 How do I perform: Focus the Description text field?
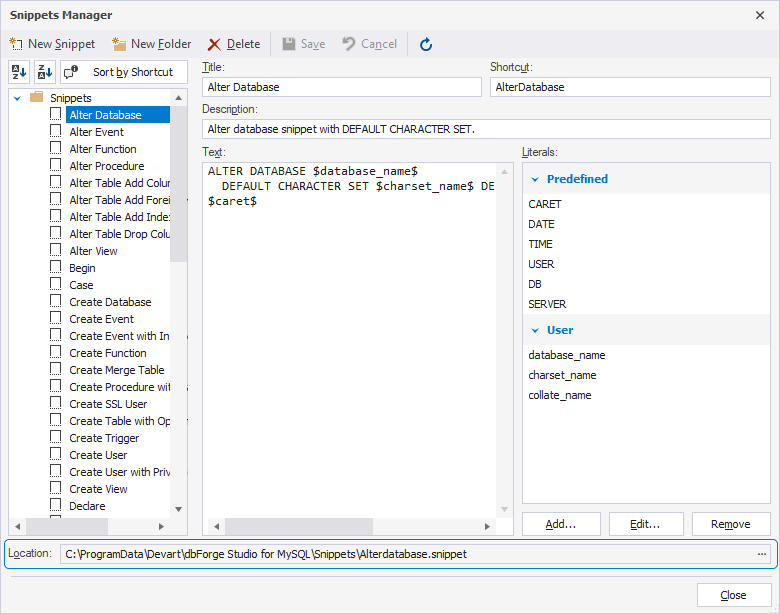point(487,129)
